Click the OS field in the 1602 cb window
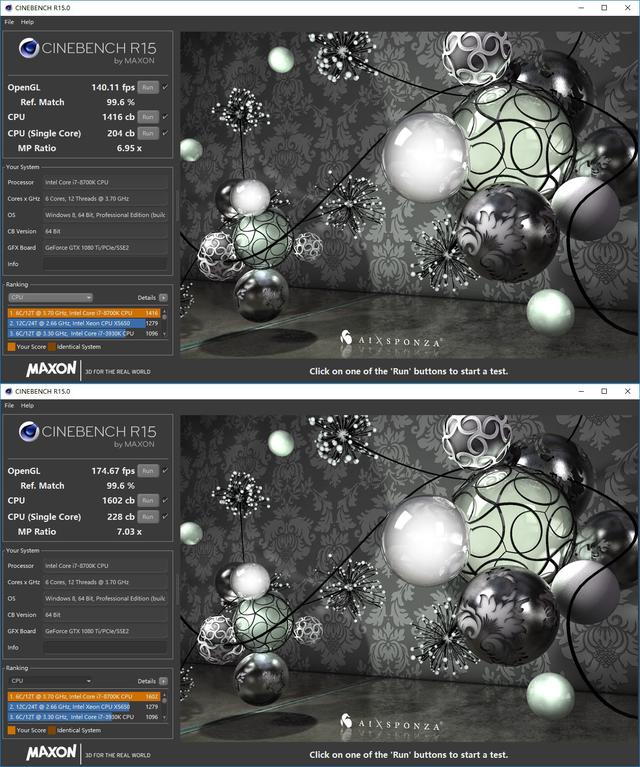Image resolution: width=640 pixels, height=767 pixels. coord(105,598)
